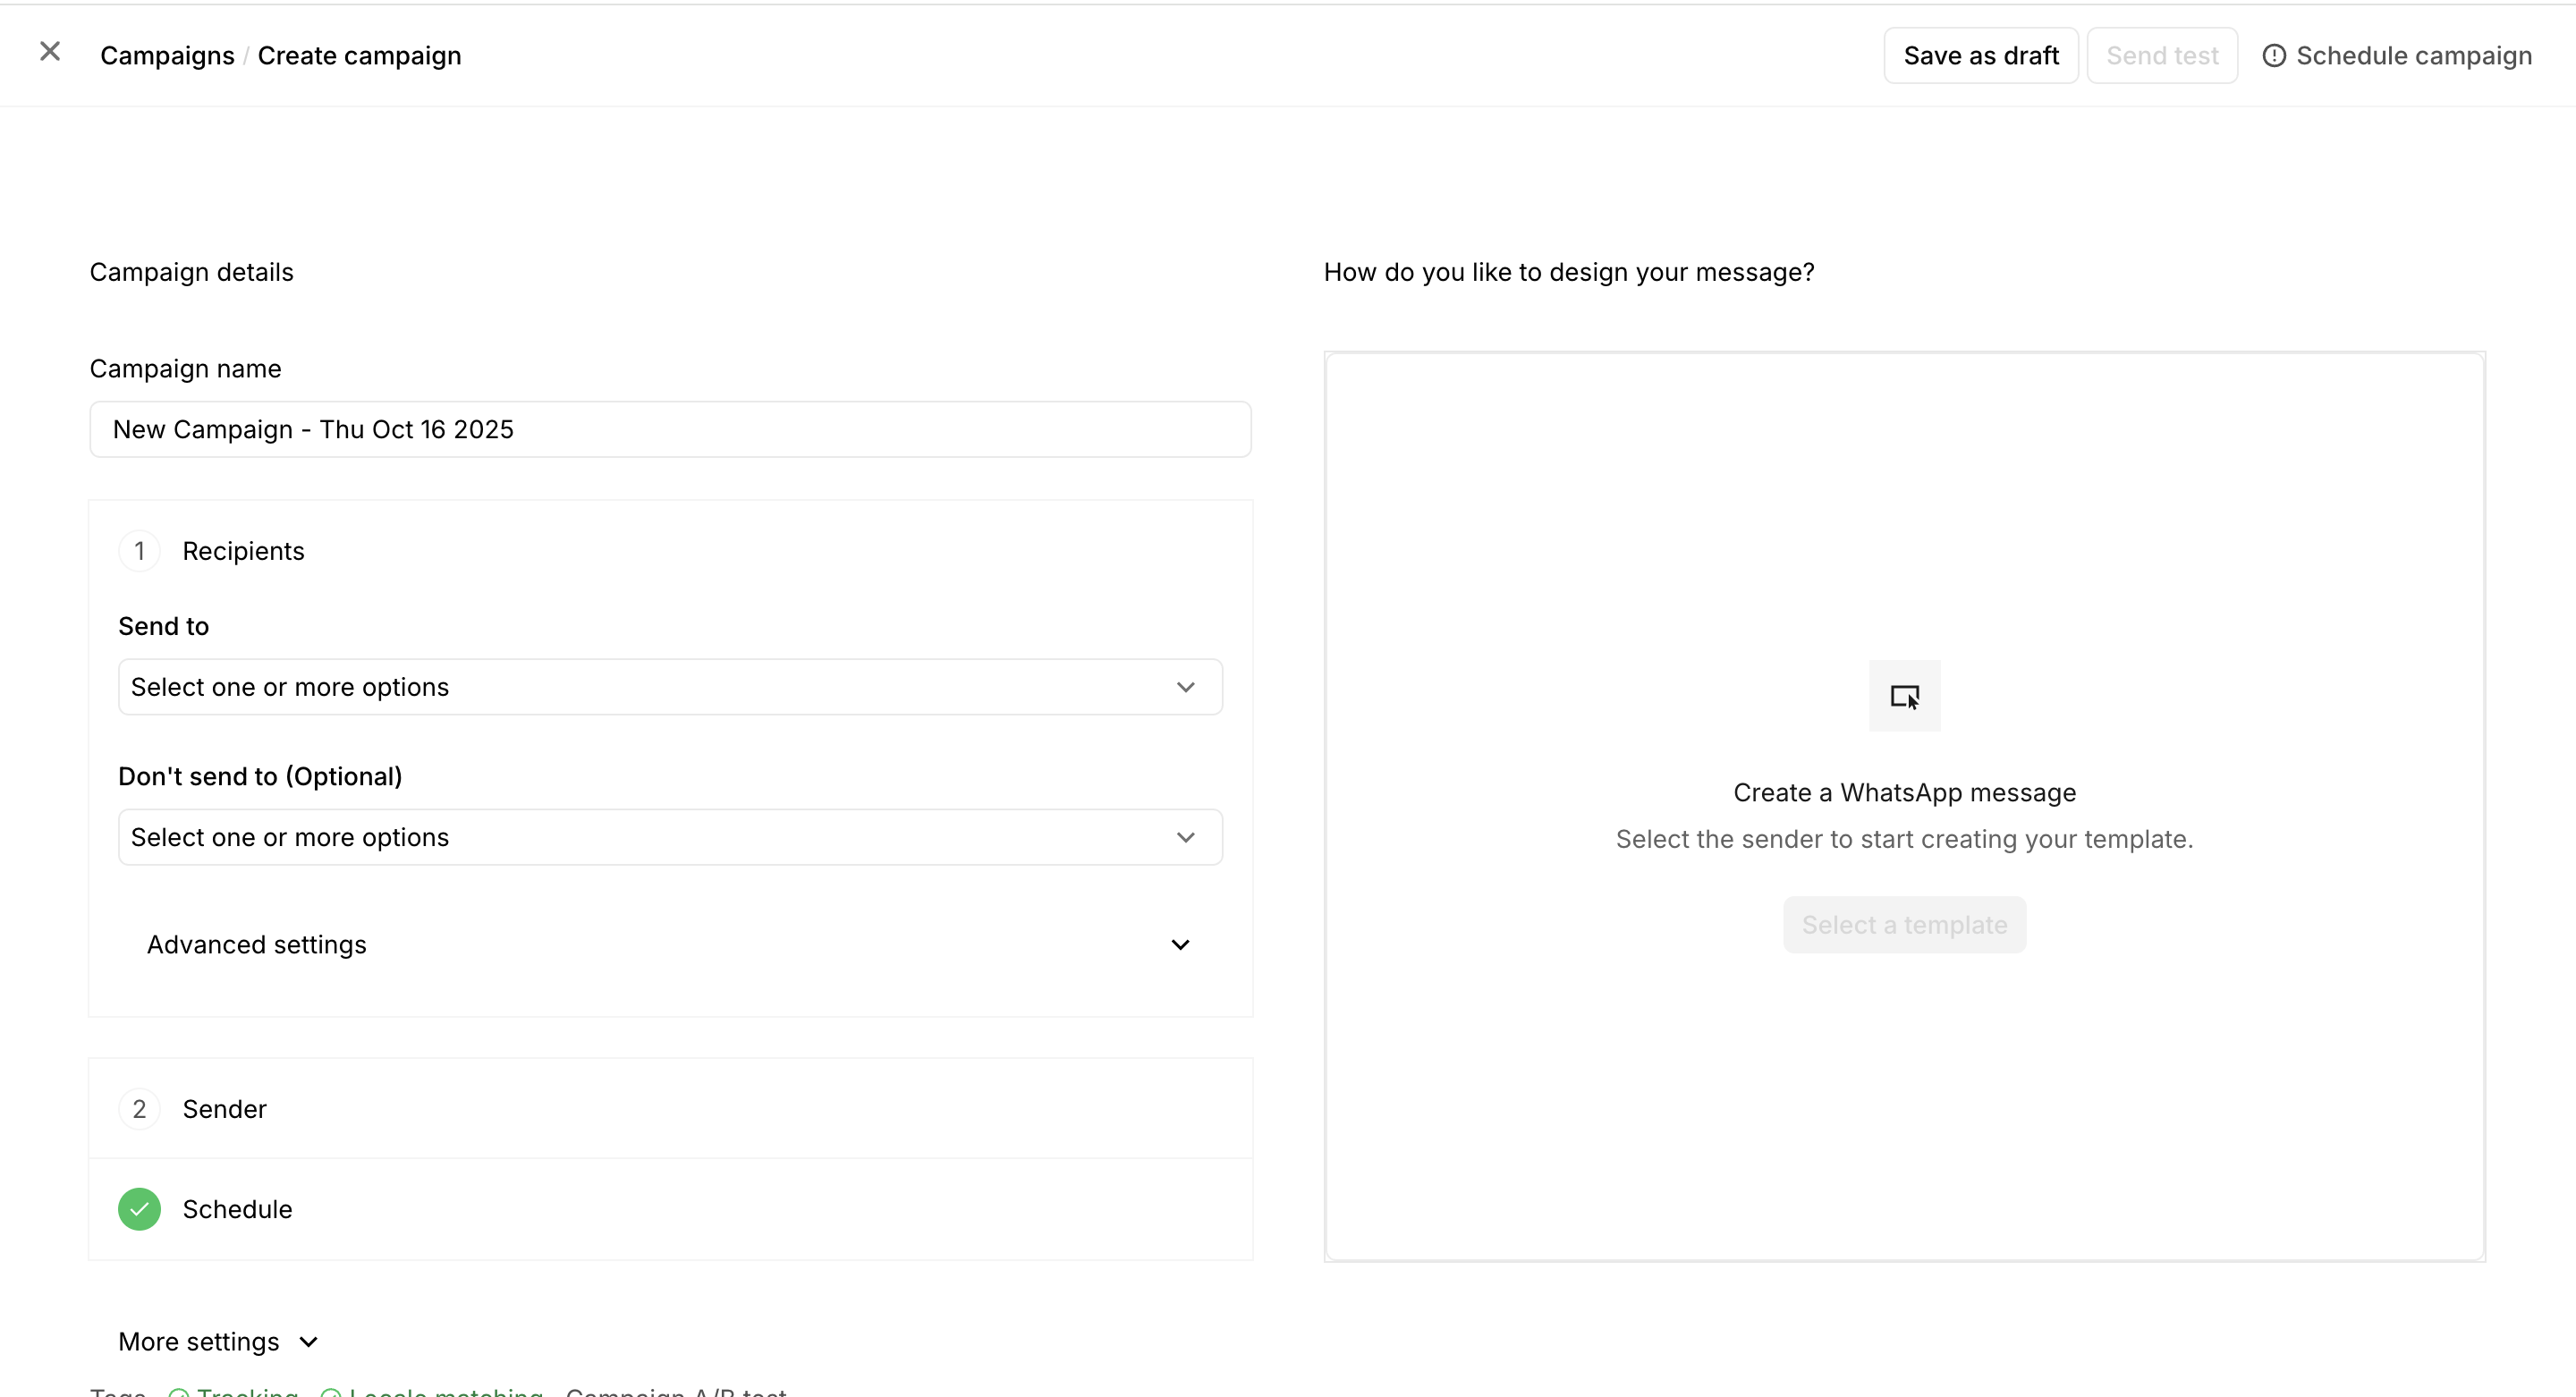Close the create campaign screen
Image resolution: width=2576 pixels, height=1397 pixels.
click(x=50, y=52)
